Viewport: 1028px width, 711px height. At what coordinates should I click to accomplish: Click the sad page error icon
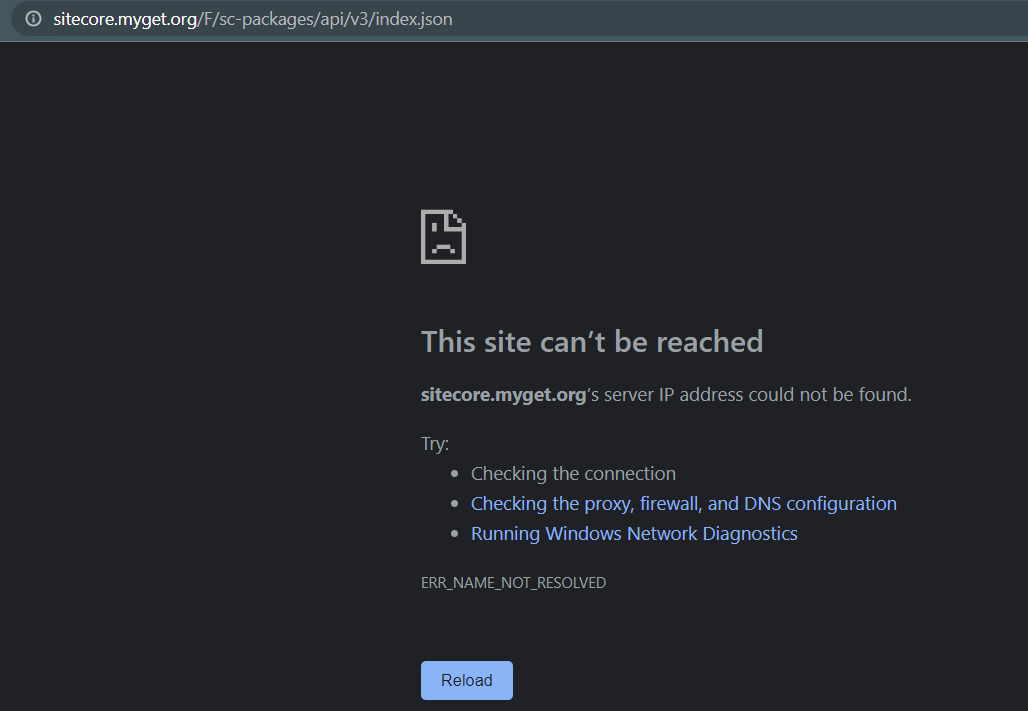[443, 237]
